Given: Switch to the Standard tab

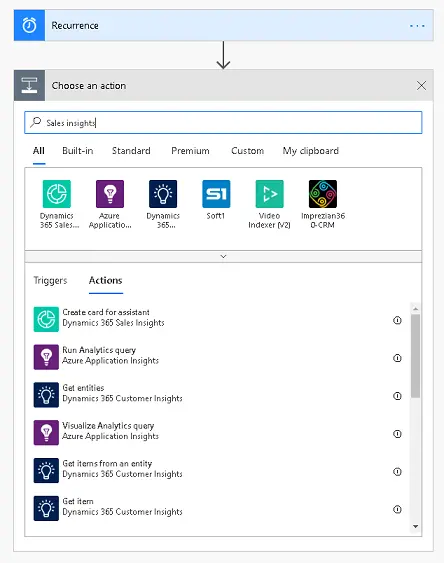Looking at the screenshot, I should pyautogui.click(x=131, y=151).
